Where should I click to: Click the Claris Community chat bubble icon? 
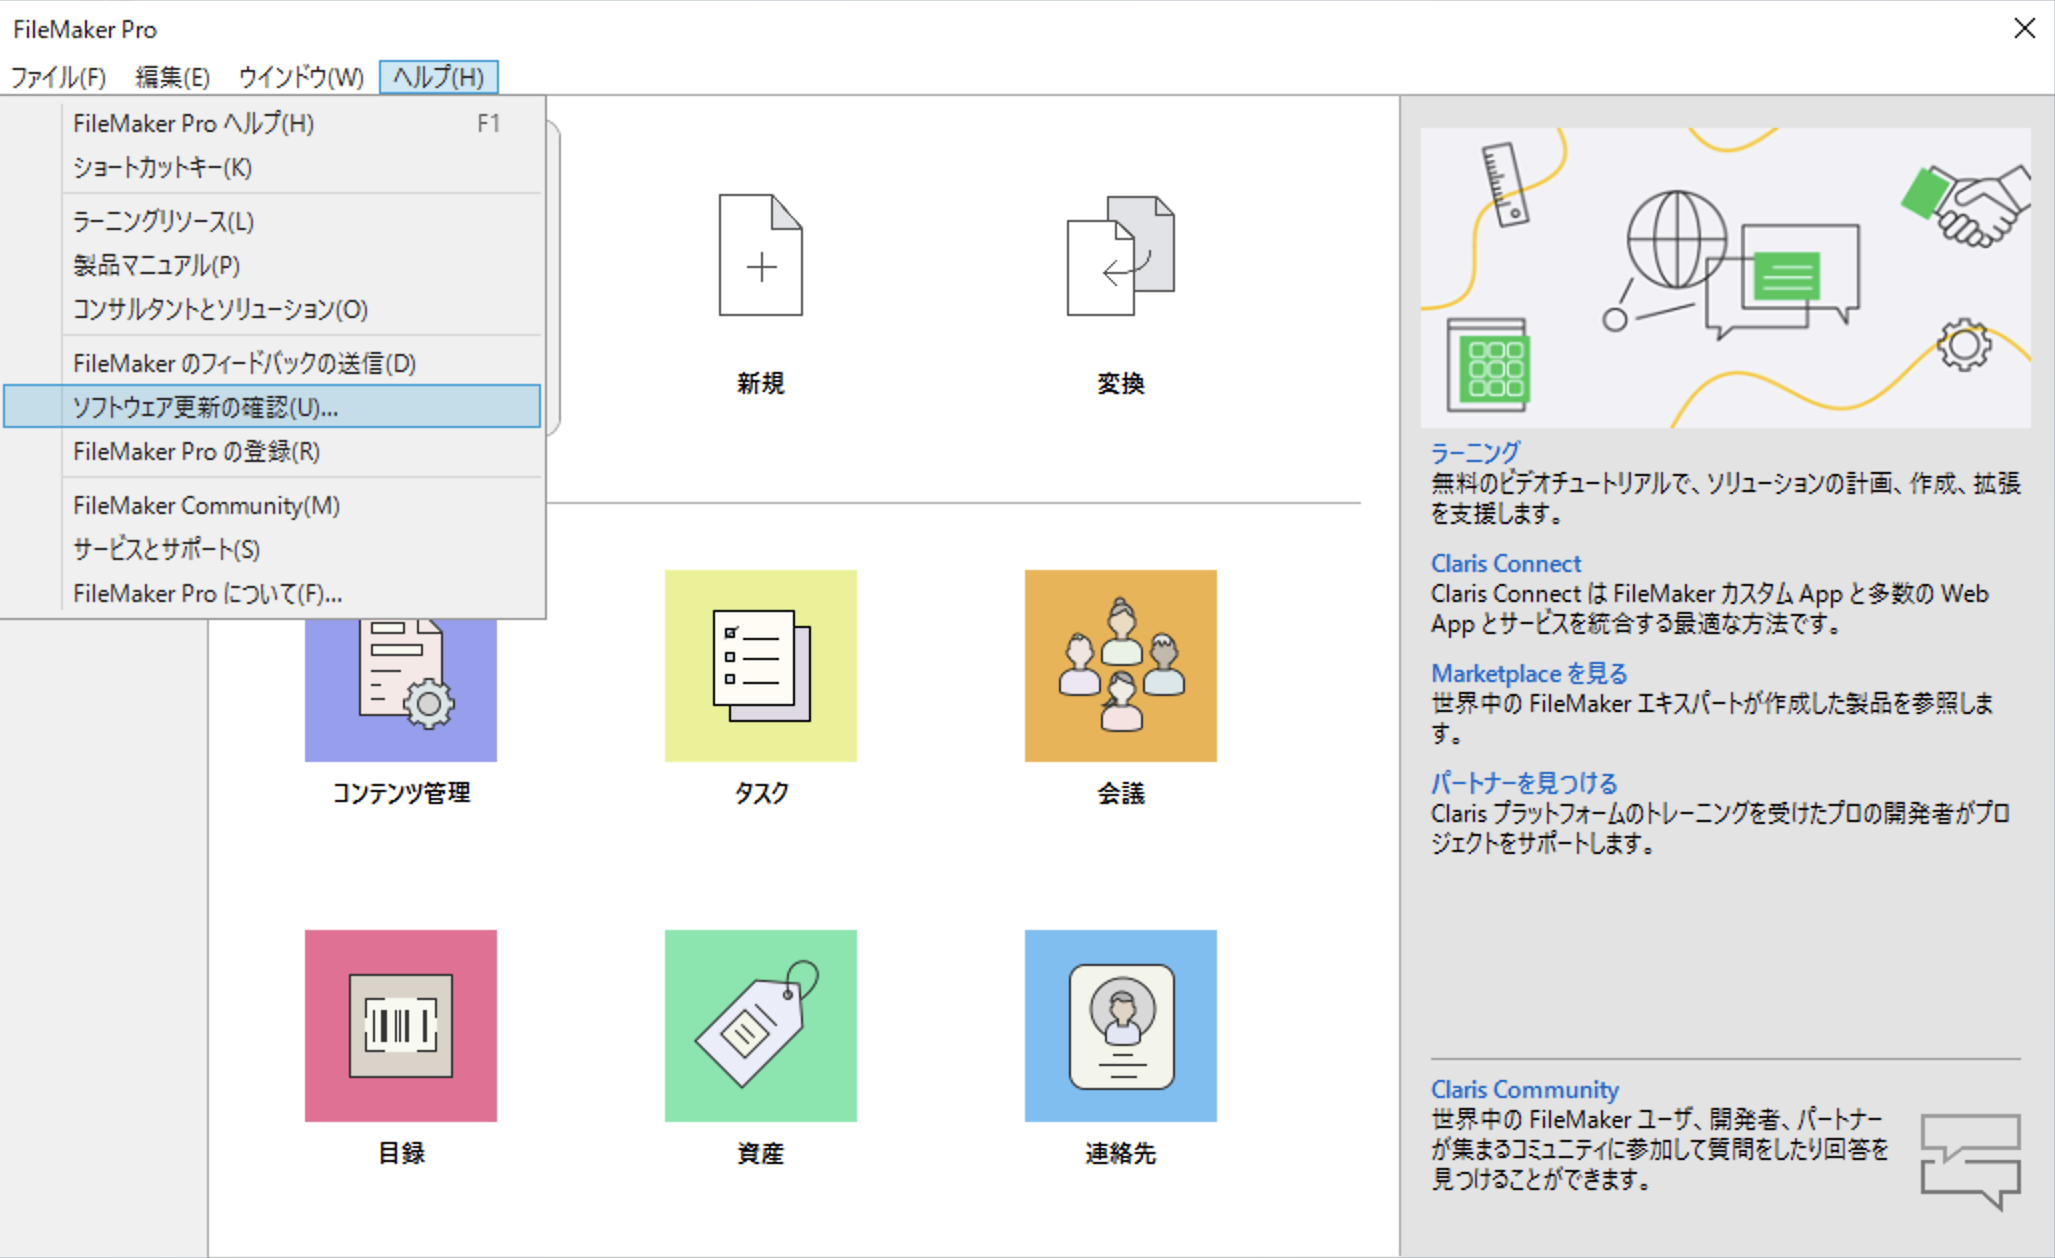(x=1972, y=1160)
